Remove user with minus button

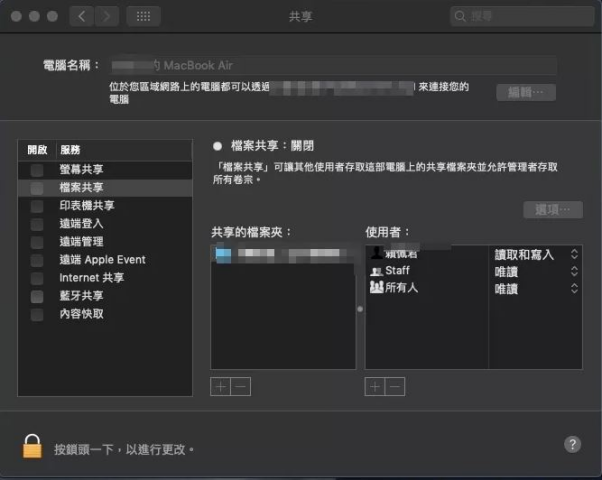(x=395, y=387)
